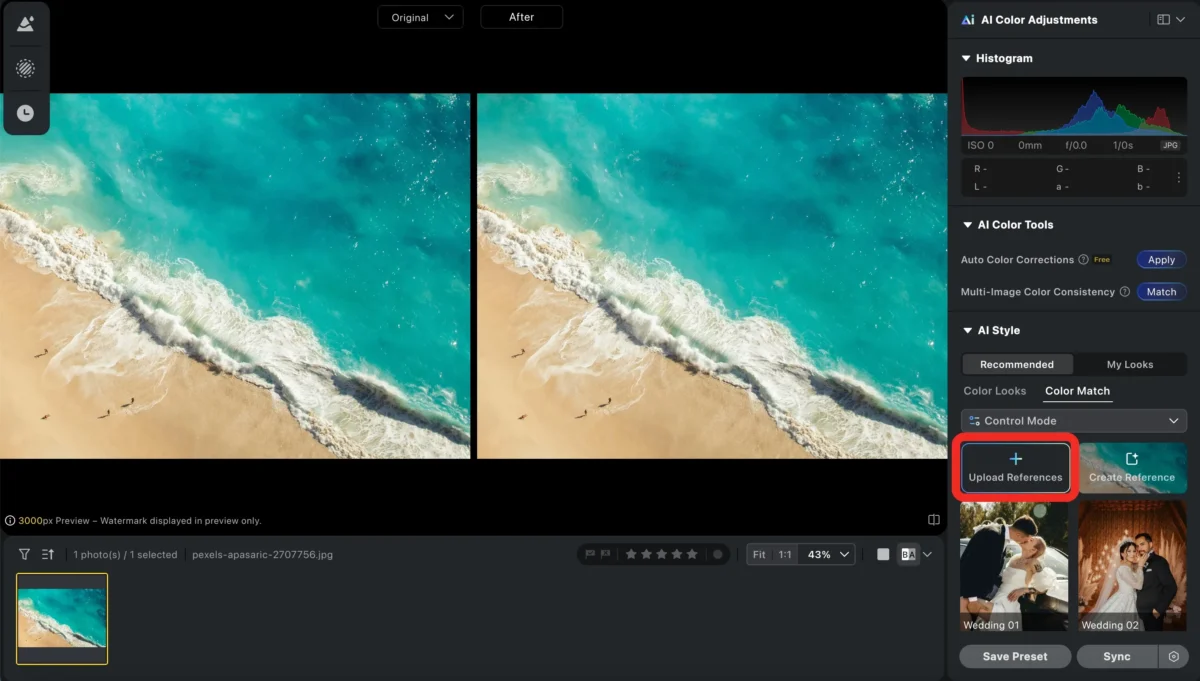
Task: Open the Control Mode dropdown
Action: pos(1074,421)
